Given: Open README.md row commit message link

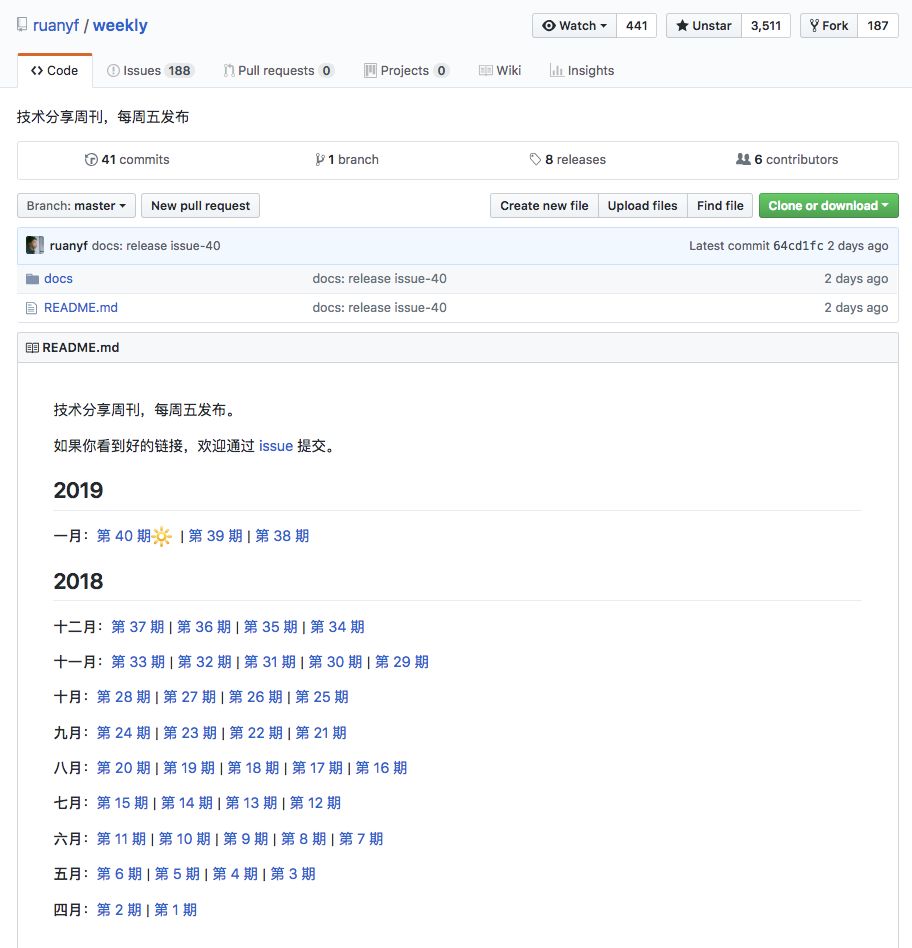Looking at the screenshot, I should click(x=379, y=308).
